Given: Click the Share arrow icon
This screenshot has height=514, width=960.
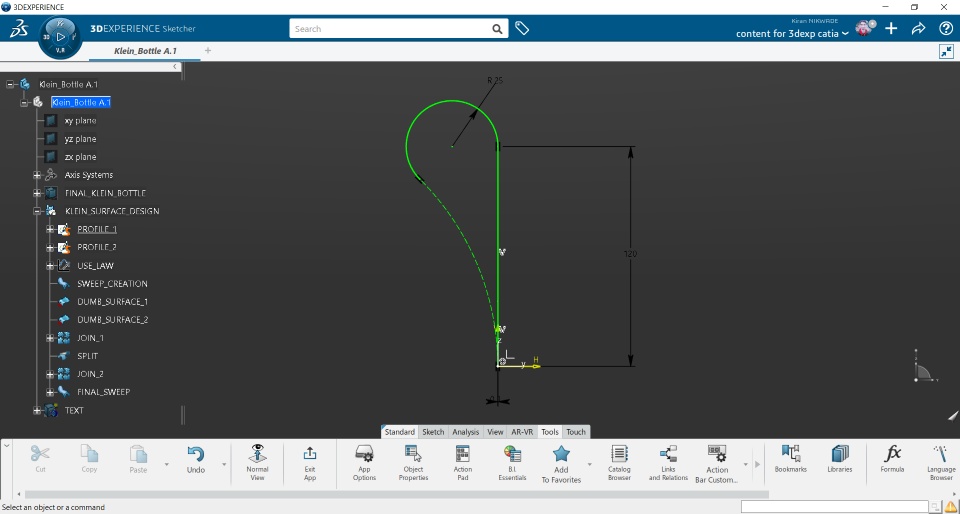Looking at the screenshot, I should pyautogui.click(x=918, y=28).
